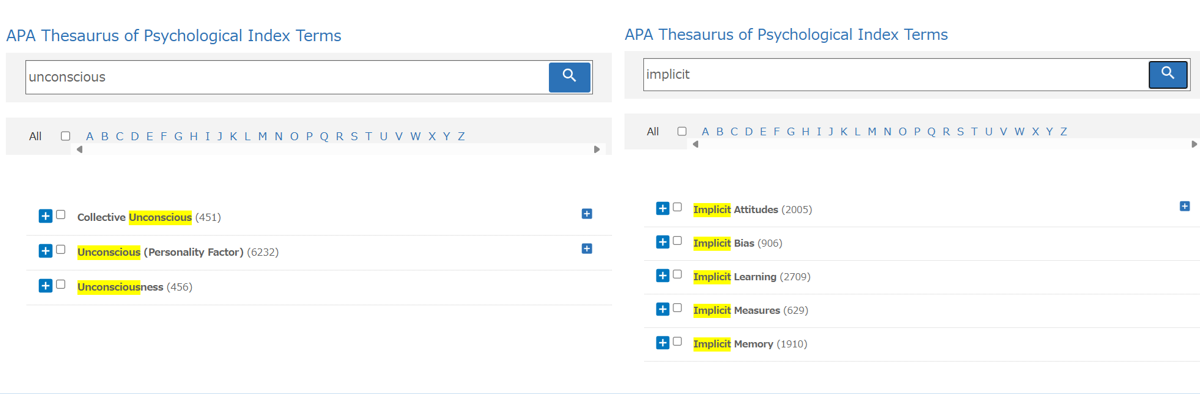
Task: Select letter A in the right alphabet bar
Action: pyautogui.click(x=706, y=131)
